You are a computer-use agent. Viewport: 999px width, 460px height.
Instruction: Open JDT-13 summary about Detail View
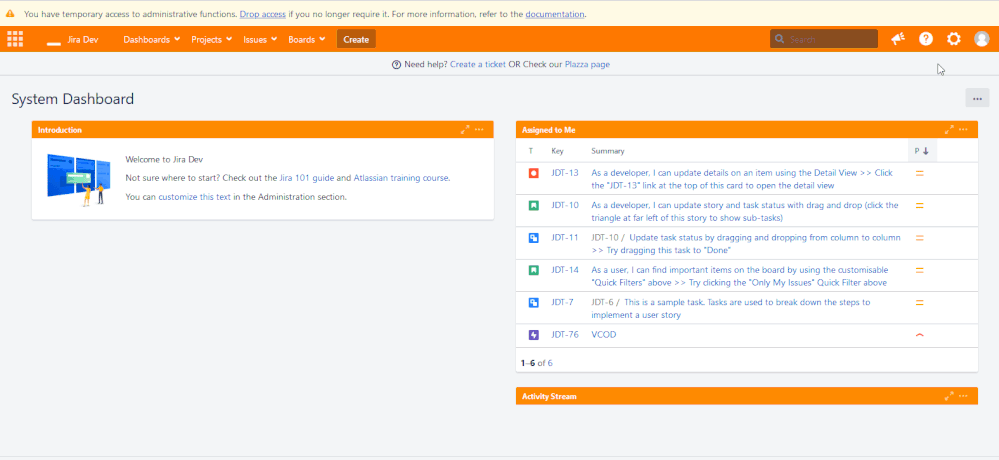(742, 179)
